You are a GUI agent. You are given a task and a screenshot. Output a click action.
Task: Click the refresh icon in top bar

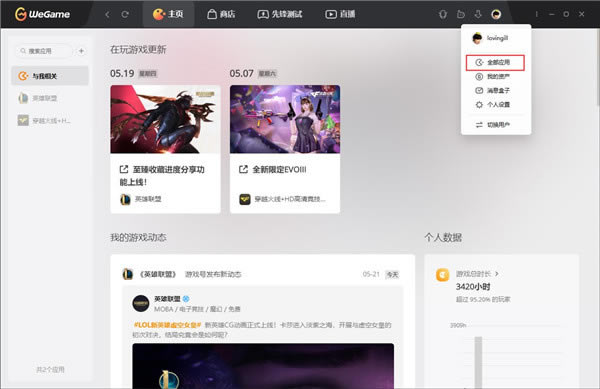pyautogui.click(x=125, y=15)
